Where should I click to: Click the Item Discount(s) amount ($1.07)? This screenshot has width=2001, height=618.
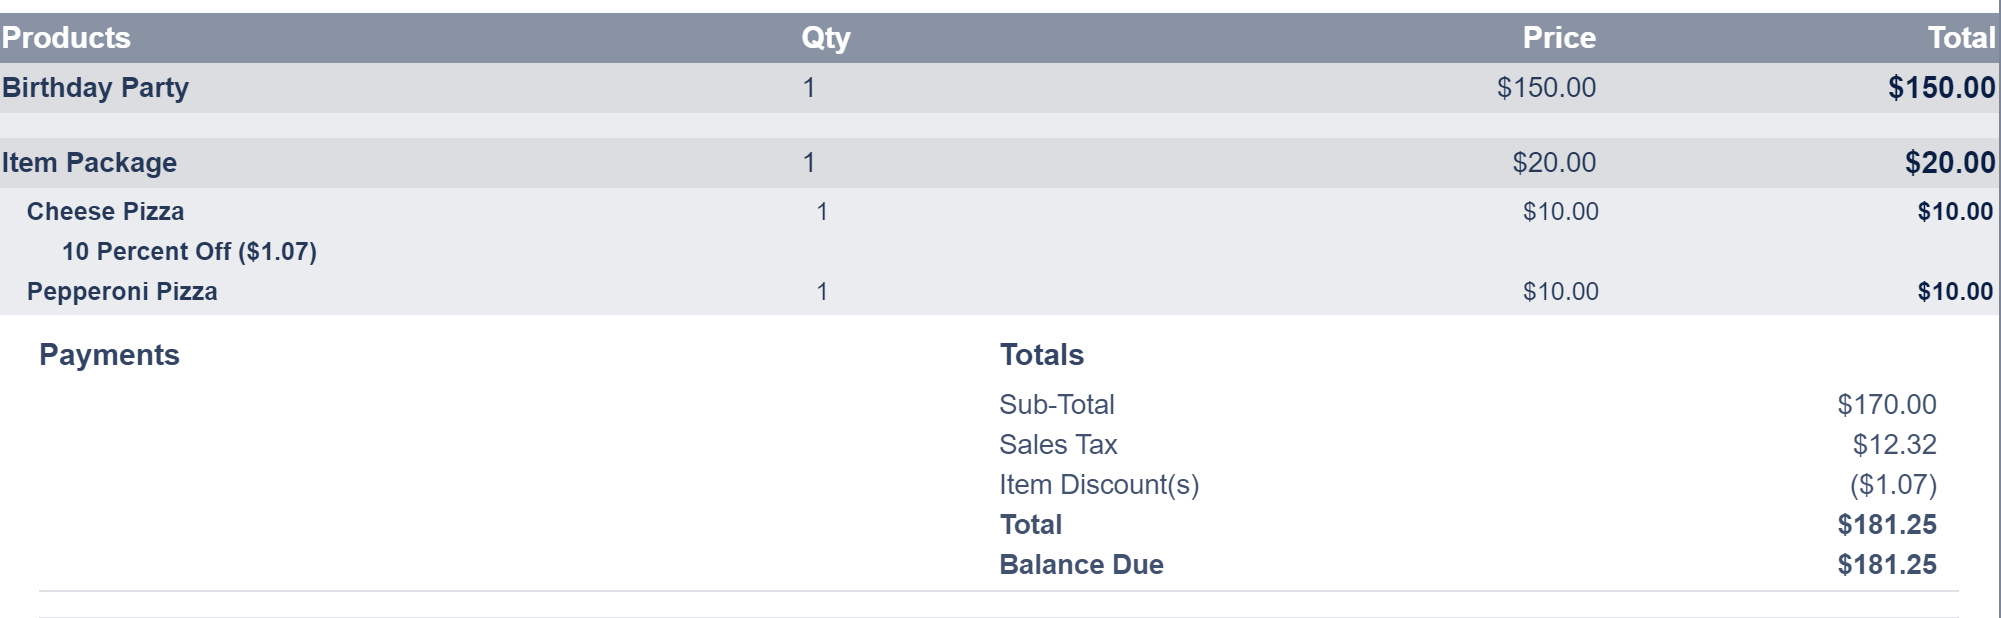tap(1892, 485)
